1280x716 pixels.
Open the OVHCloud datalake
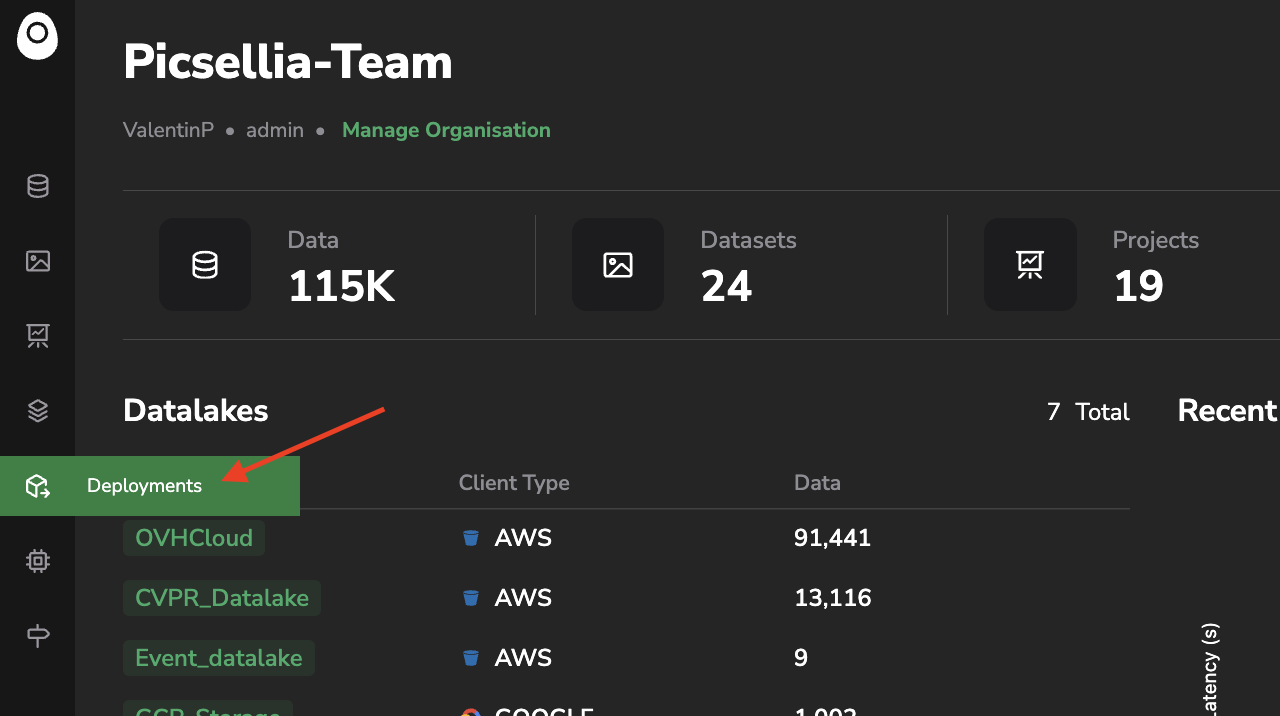pos(194,538)
